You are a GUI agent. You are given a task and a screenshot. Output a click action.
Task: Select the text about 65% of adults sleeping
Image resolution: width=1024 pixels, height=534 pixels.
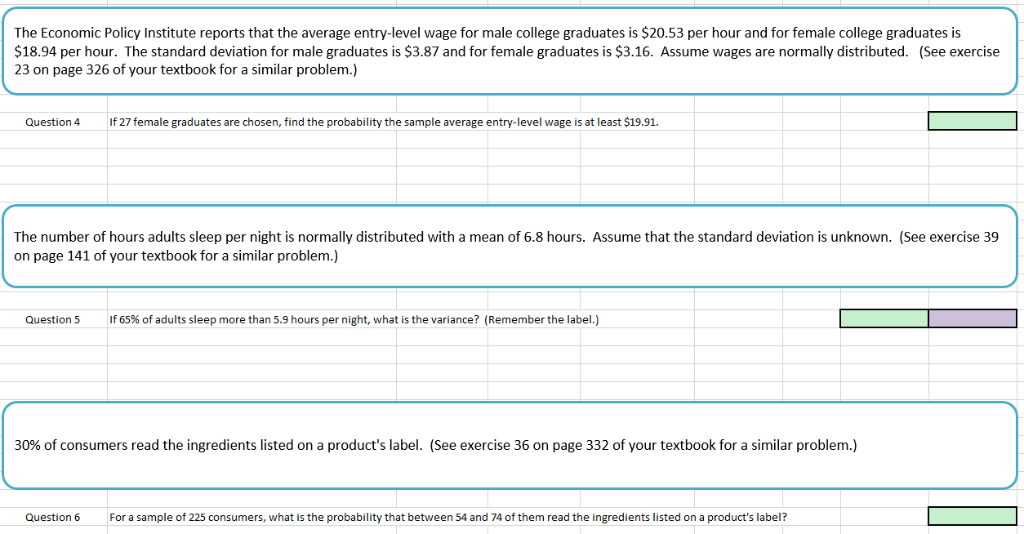(354, 319)
